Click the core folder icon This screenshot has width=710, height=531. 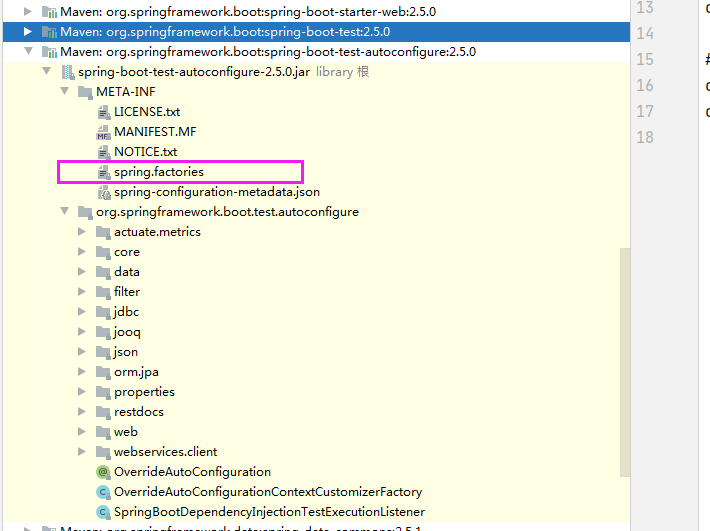point(103,252)
